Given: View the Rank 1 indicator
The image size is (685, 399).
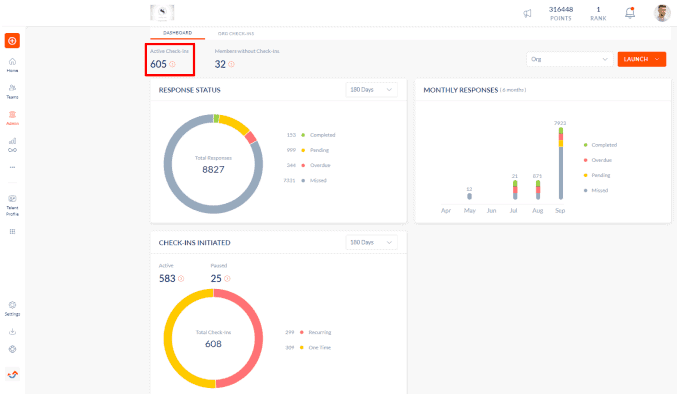Looking at the screenshot, I should click(598, 14).
